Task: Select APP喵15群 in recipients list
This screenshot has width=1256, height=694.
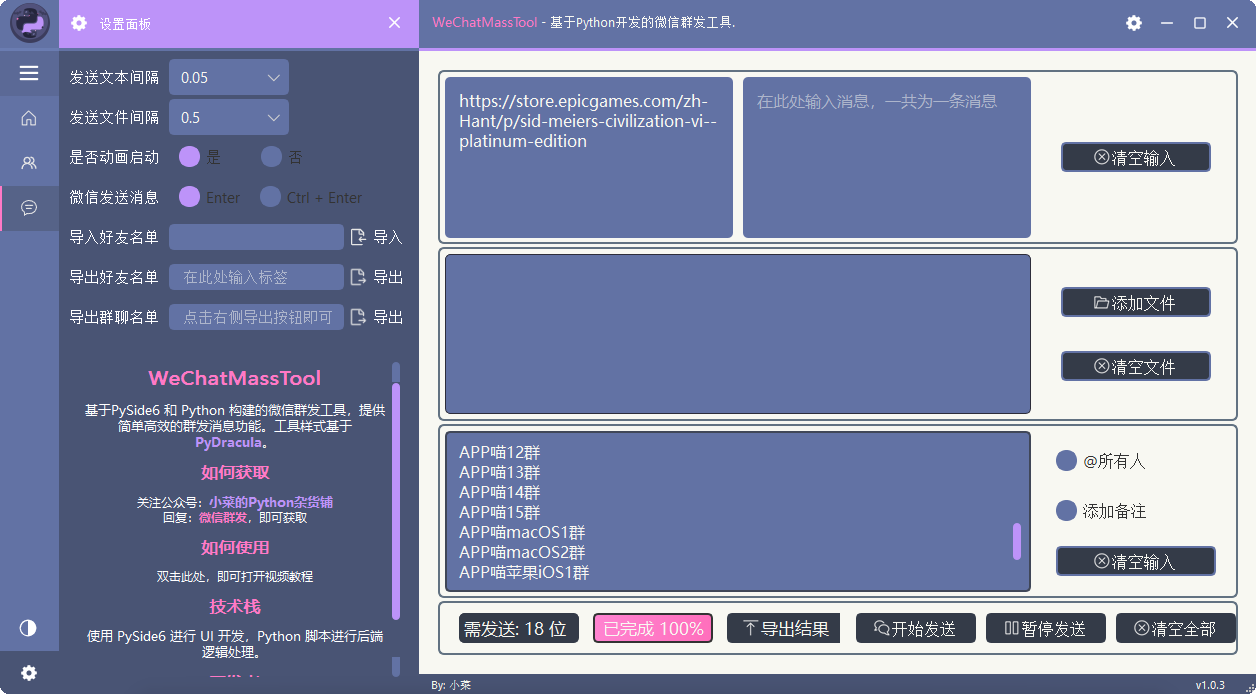Action: coord(500,512)
